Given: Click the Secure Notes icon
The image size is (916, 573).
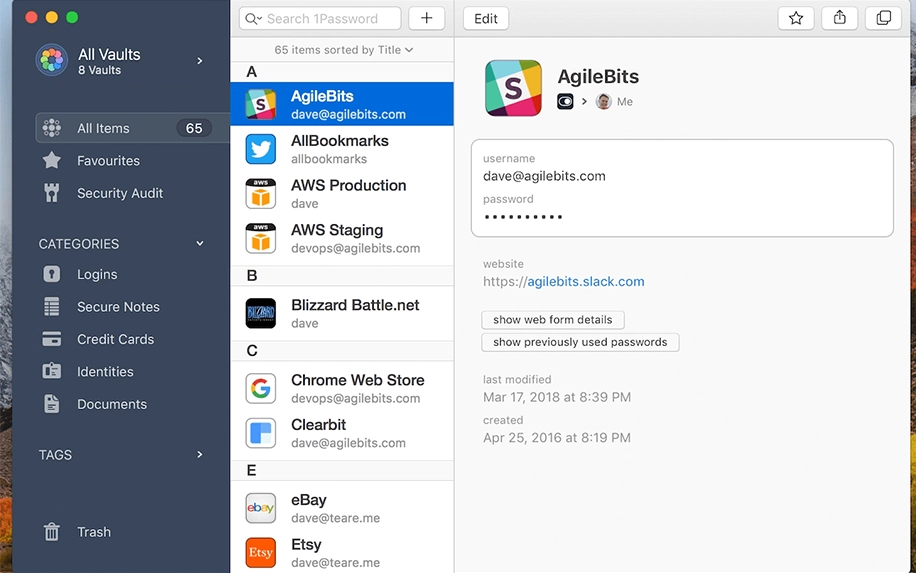Looking at the screenshot, I should (51, 307).
